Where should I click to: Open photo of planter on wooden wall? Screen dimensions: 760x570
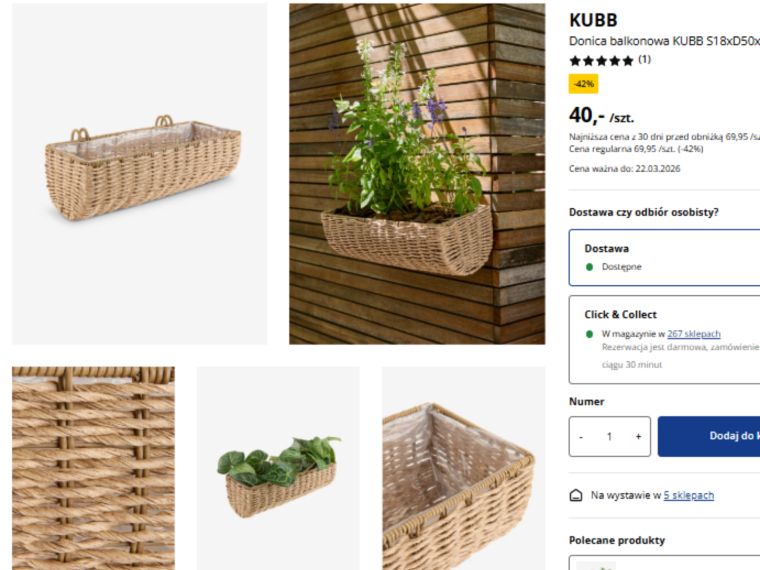coord(417,174)
